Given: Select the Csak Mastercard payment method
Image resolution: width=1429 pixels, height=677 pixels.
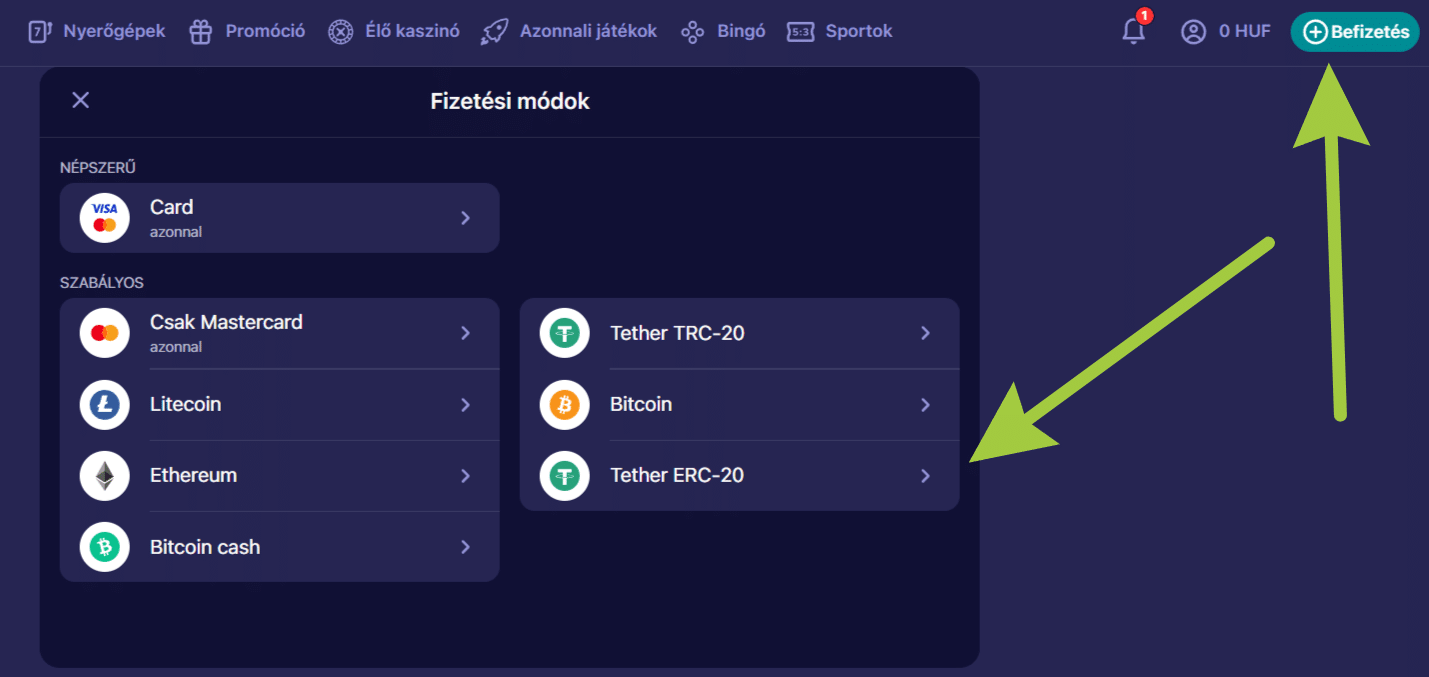Looking at the screenshot, I should (x=280, y=333).
